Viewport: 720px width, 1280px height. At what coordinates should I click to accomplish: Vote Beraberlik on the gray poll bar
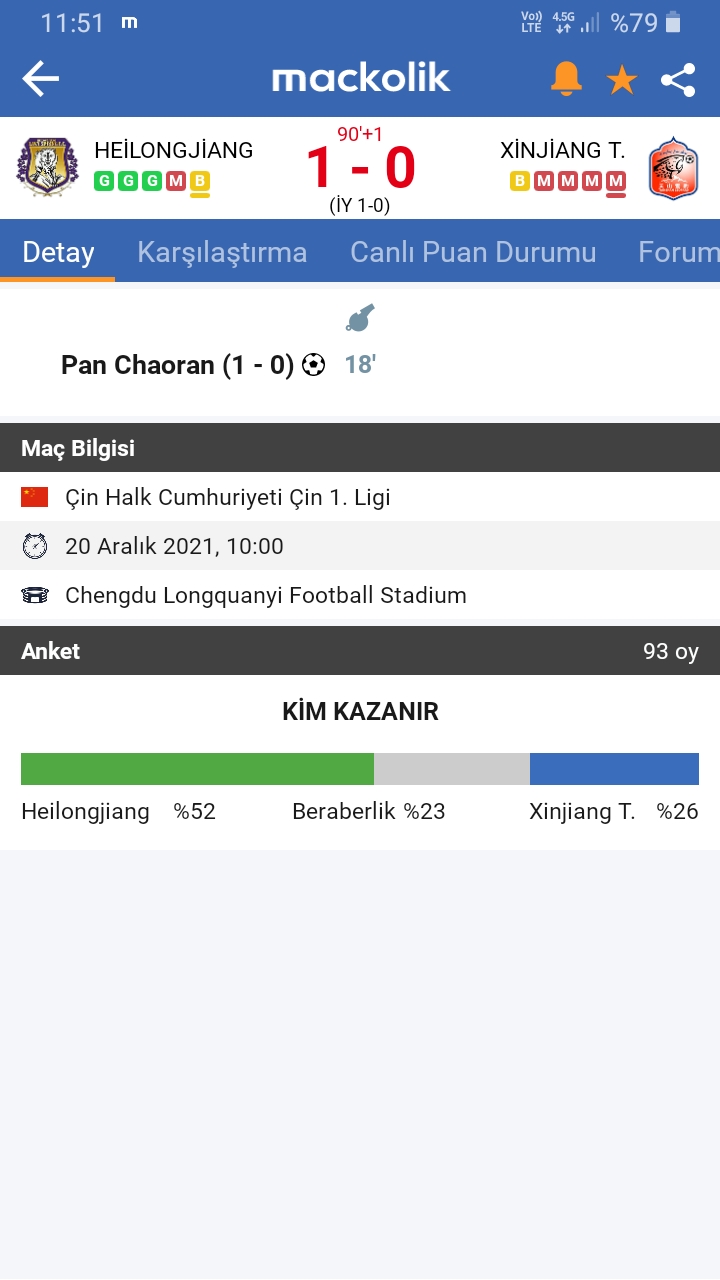click(x=452, y=769)
